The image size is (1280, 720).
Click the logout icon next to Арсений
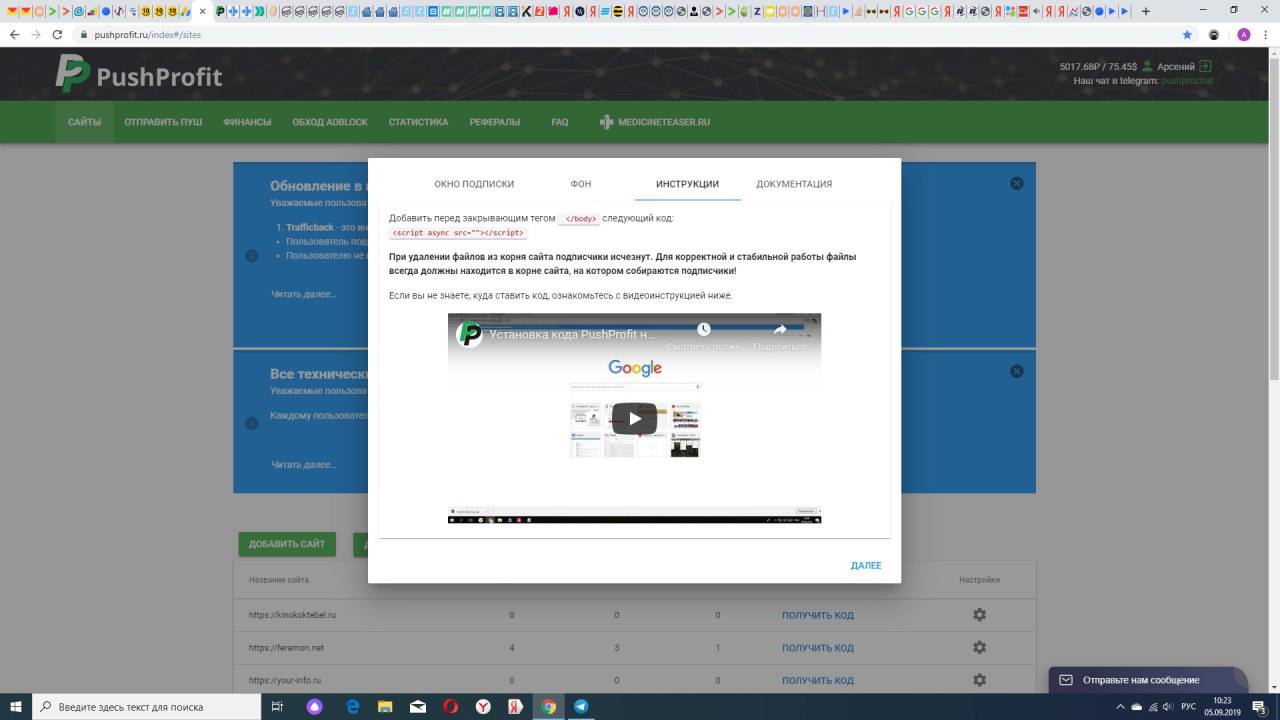[x=1205, y=67]
